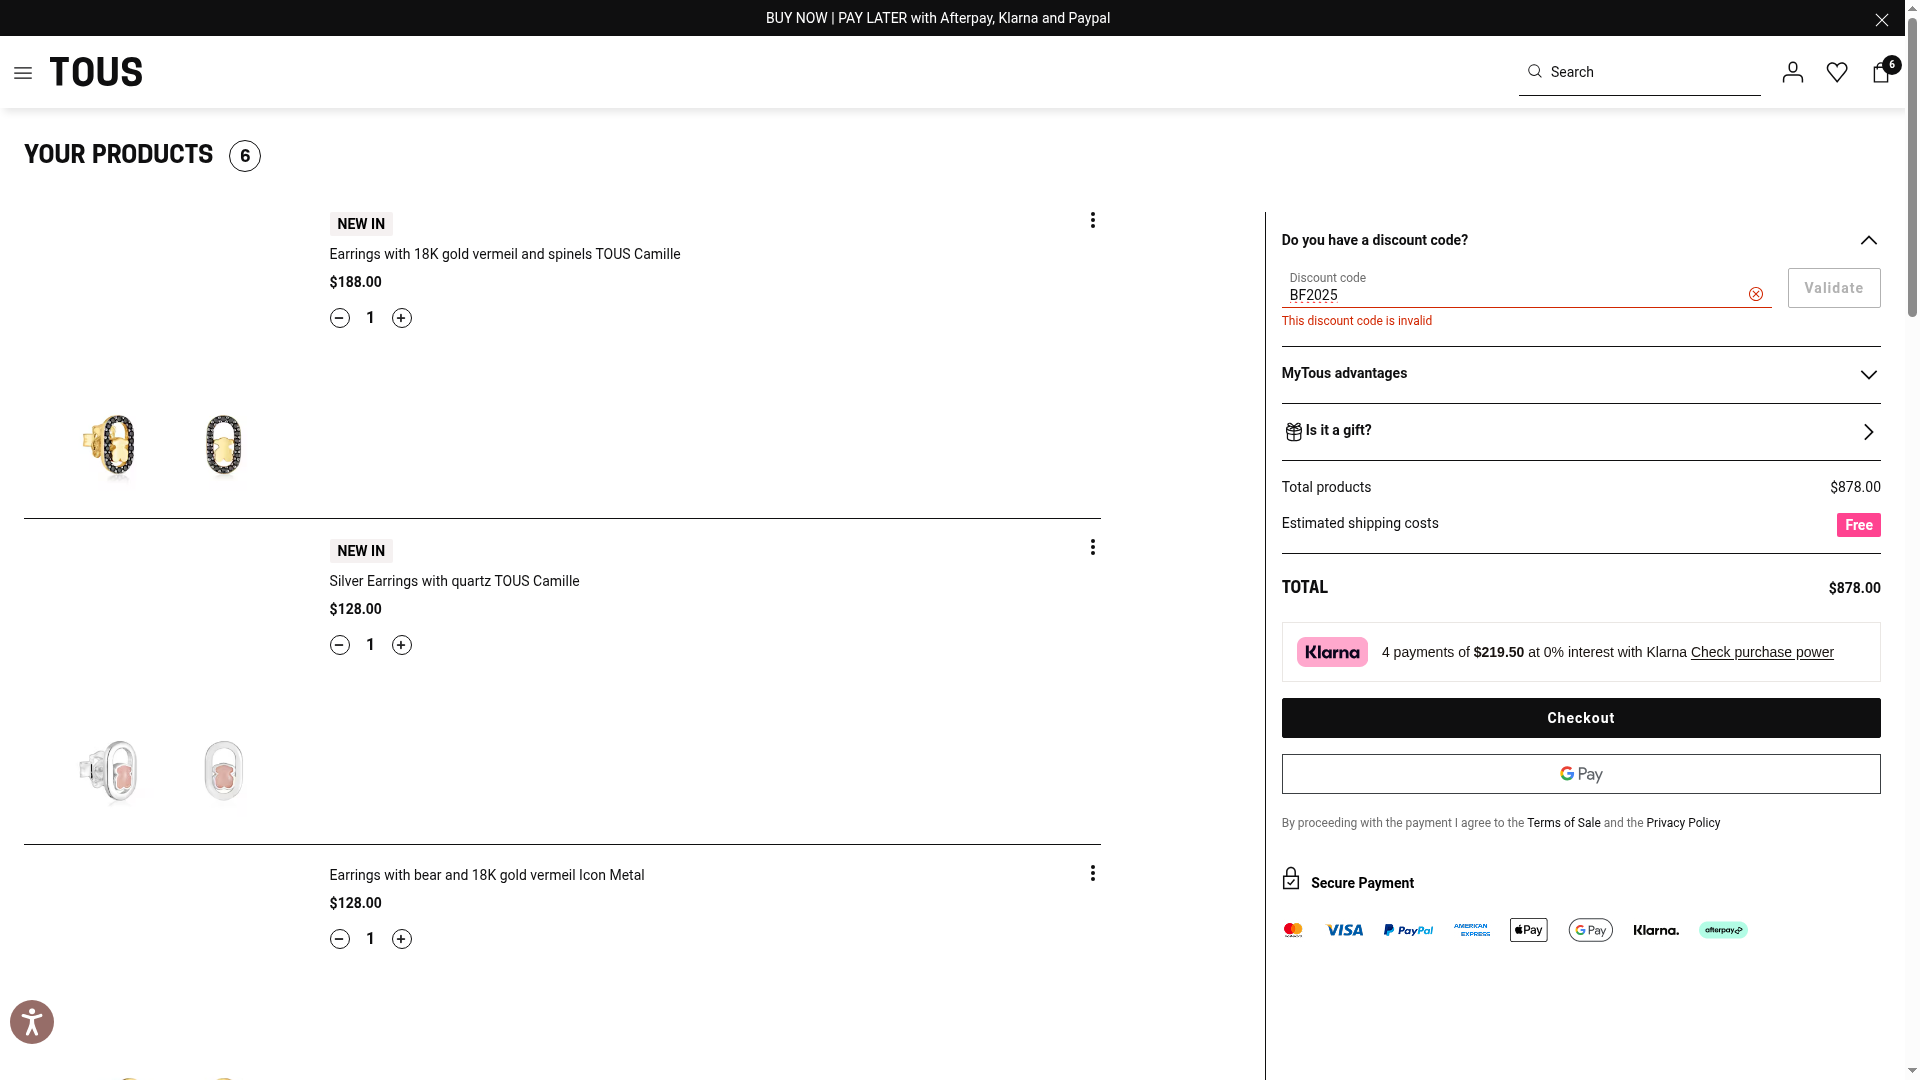Open options menu for TOUS Camille spinels earrings
Image resolution: width=1920 pixels, height=1080 pixels.
click(1093, 220)
